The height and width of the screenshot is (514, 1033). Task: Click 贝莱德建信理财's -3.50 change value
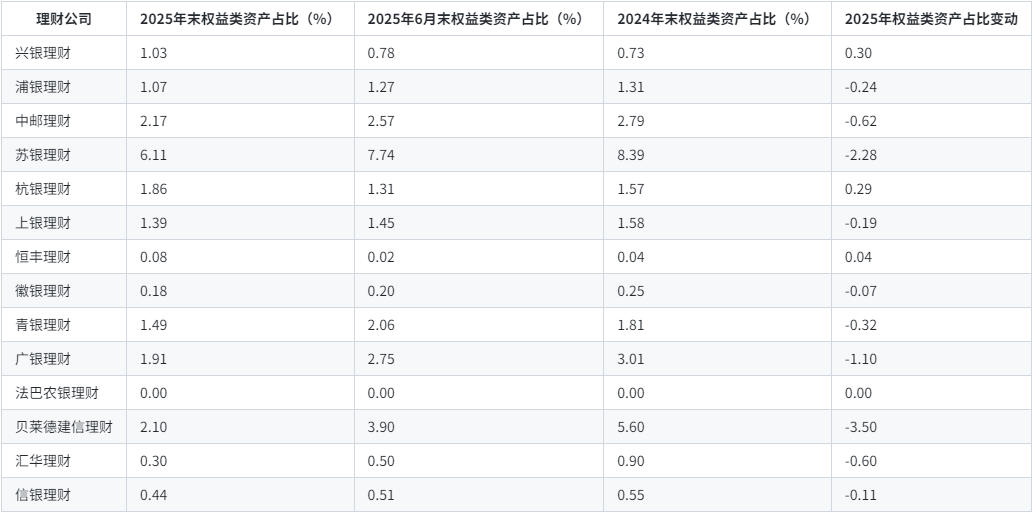coord(861,427)
